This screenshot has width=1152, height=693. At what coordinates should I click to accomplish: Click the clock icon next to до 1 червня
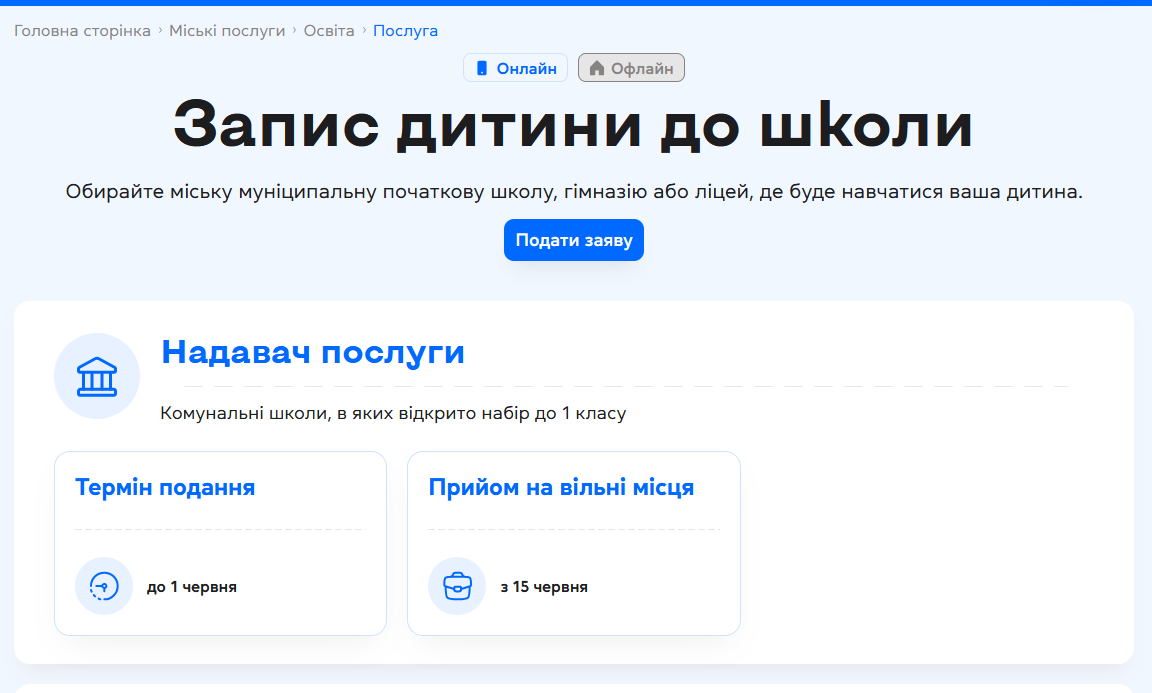104,586
